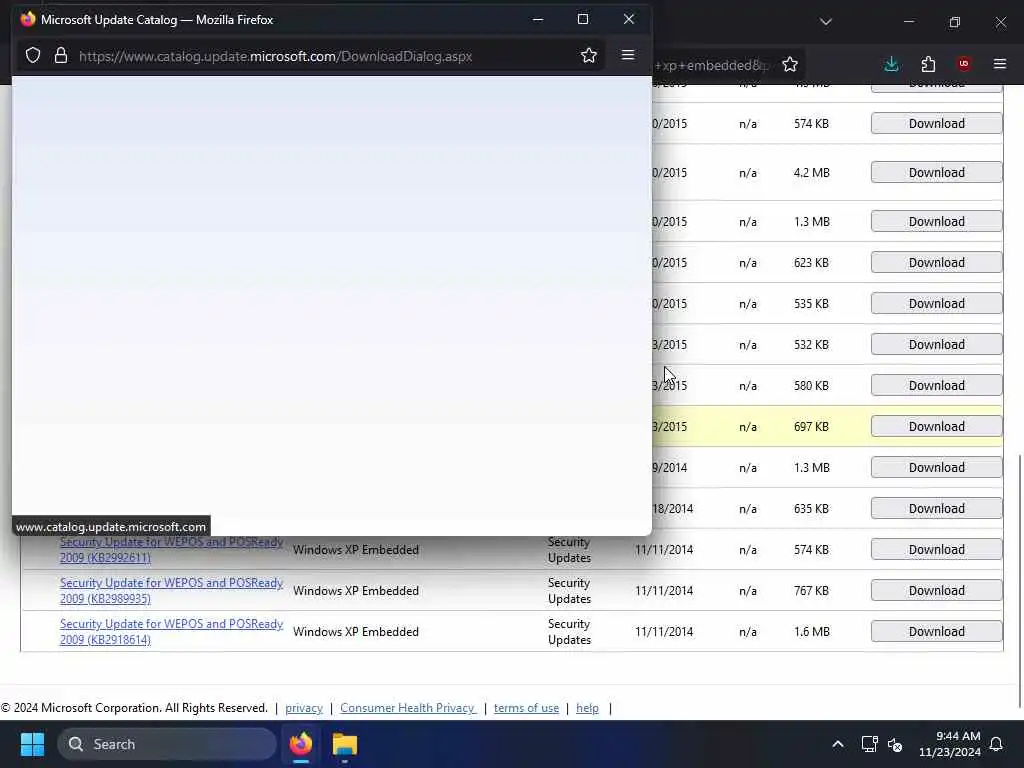1024x768 pixels.
Task: Bookmark the main window page star icon
Action: [790, 64]
